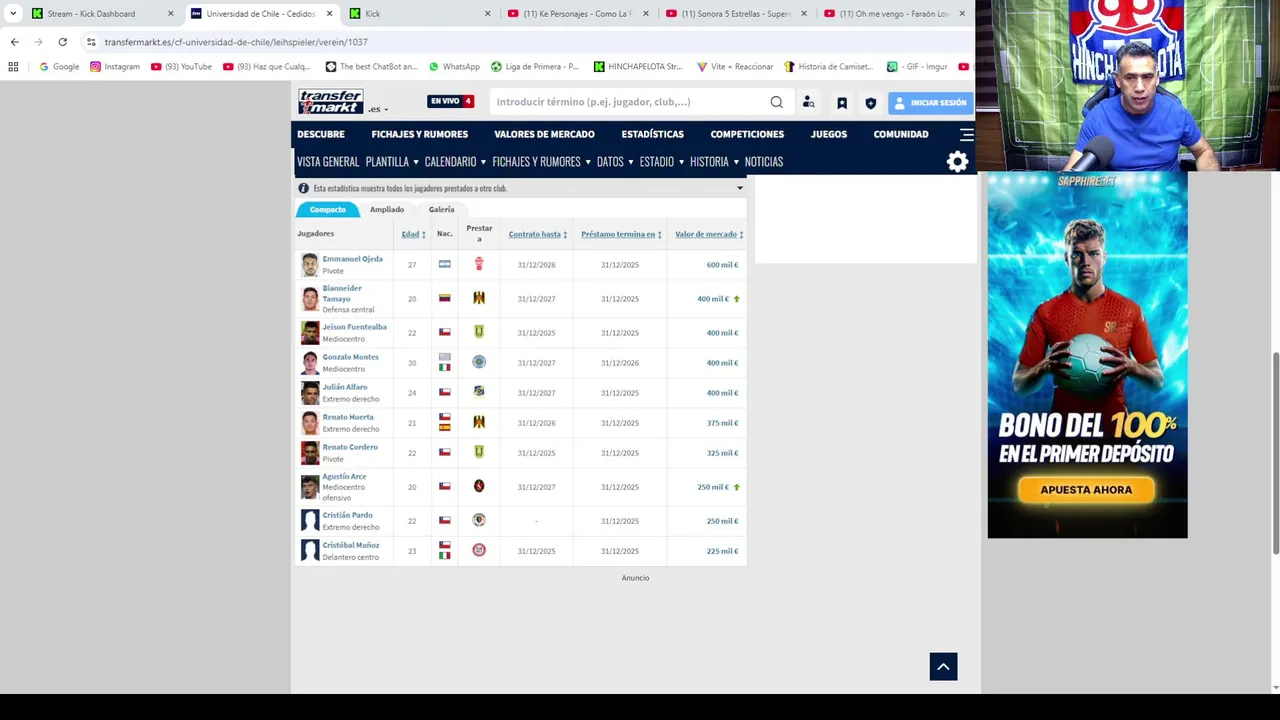The width and height of the screenshot is (1280, 720).
Task: Click the club crest in Emmanuel Ojeda row
Action: [479, 264]
